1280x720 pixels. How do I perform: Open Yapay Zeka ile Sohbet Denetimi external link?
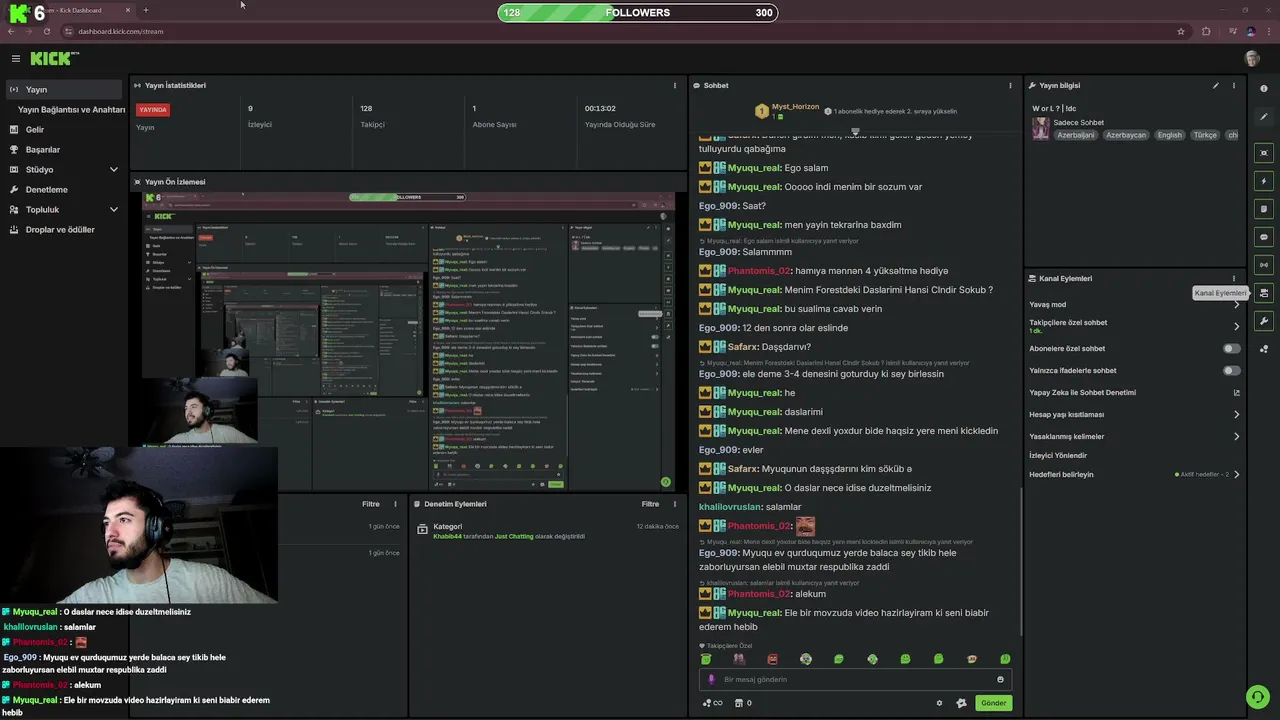click(1236, 393)
